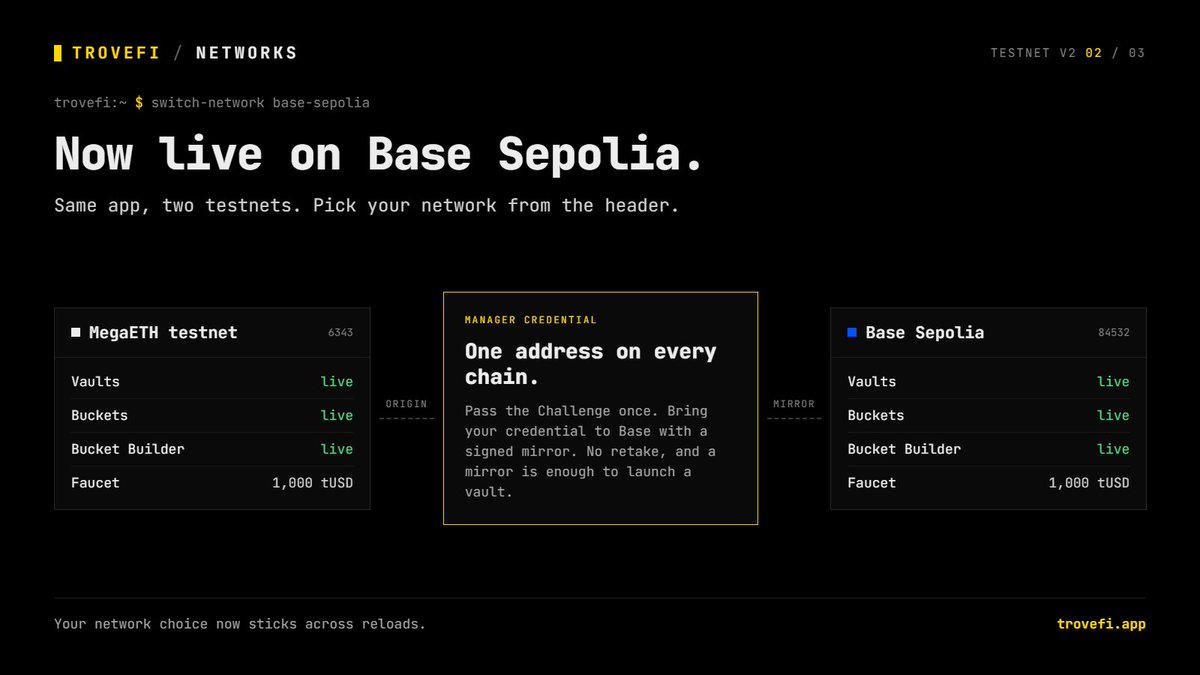Viewport: 1200px width, 675px height.
Task: Click the yellow bar icon beside TROVEFI
Action: pyautogui.click(x=58, y=53)
